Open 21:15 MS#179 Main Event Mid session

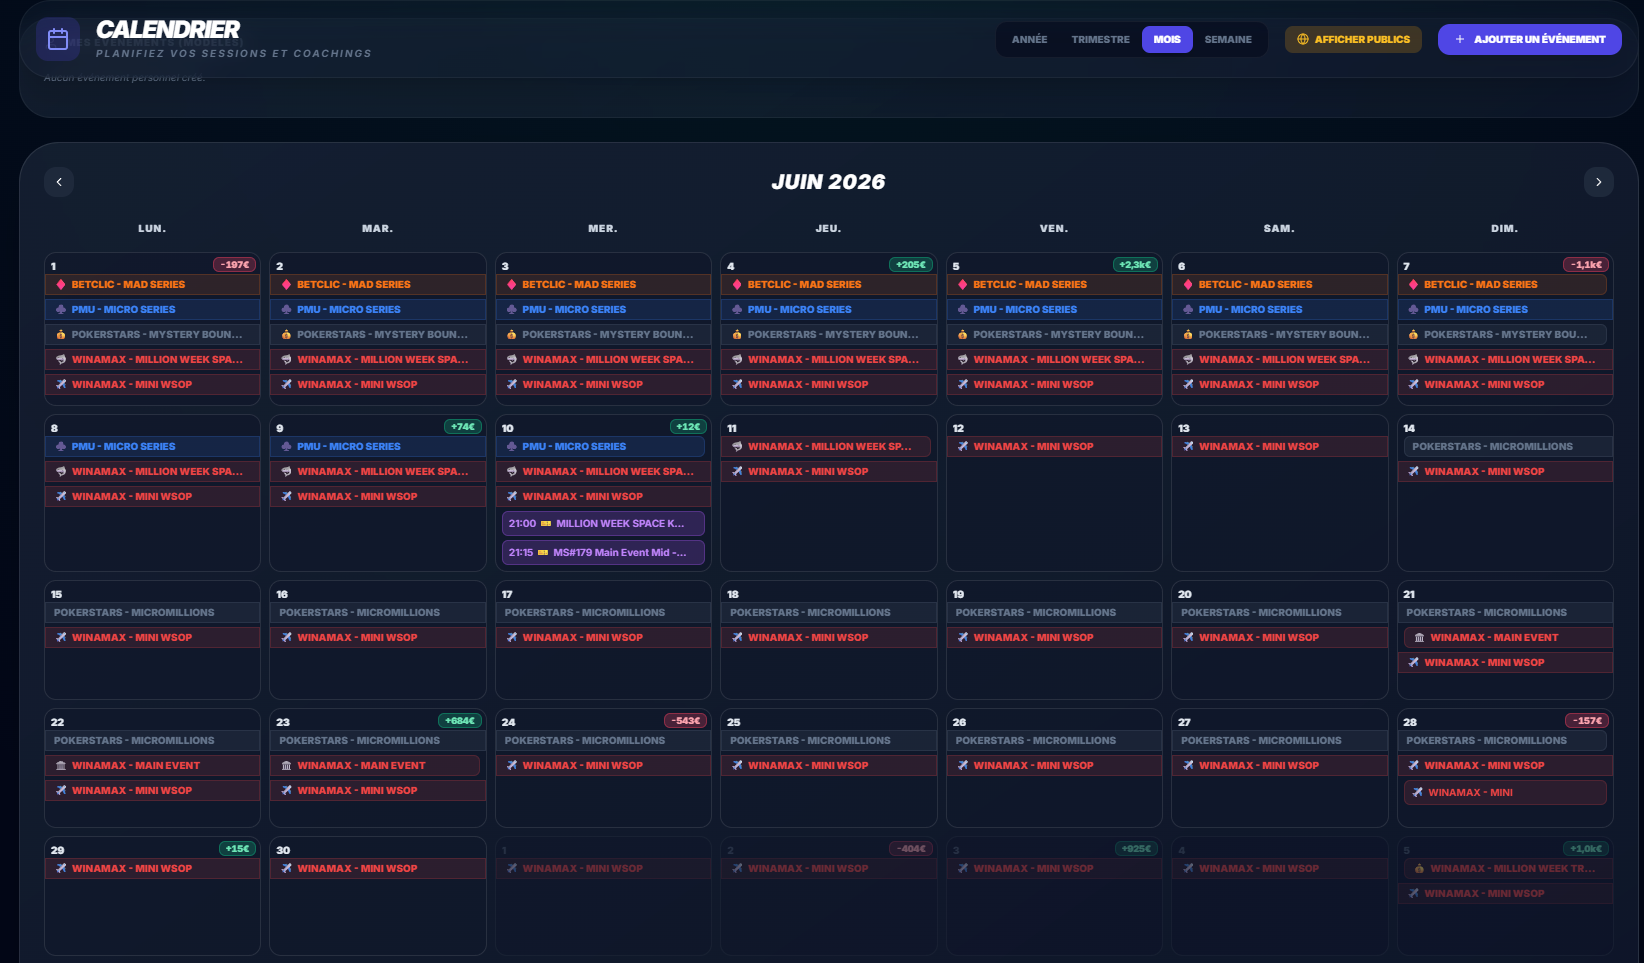pyautogui.click(x=603, y=553)
